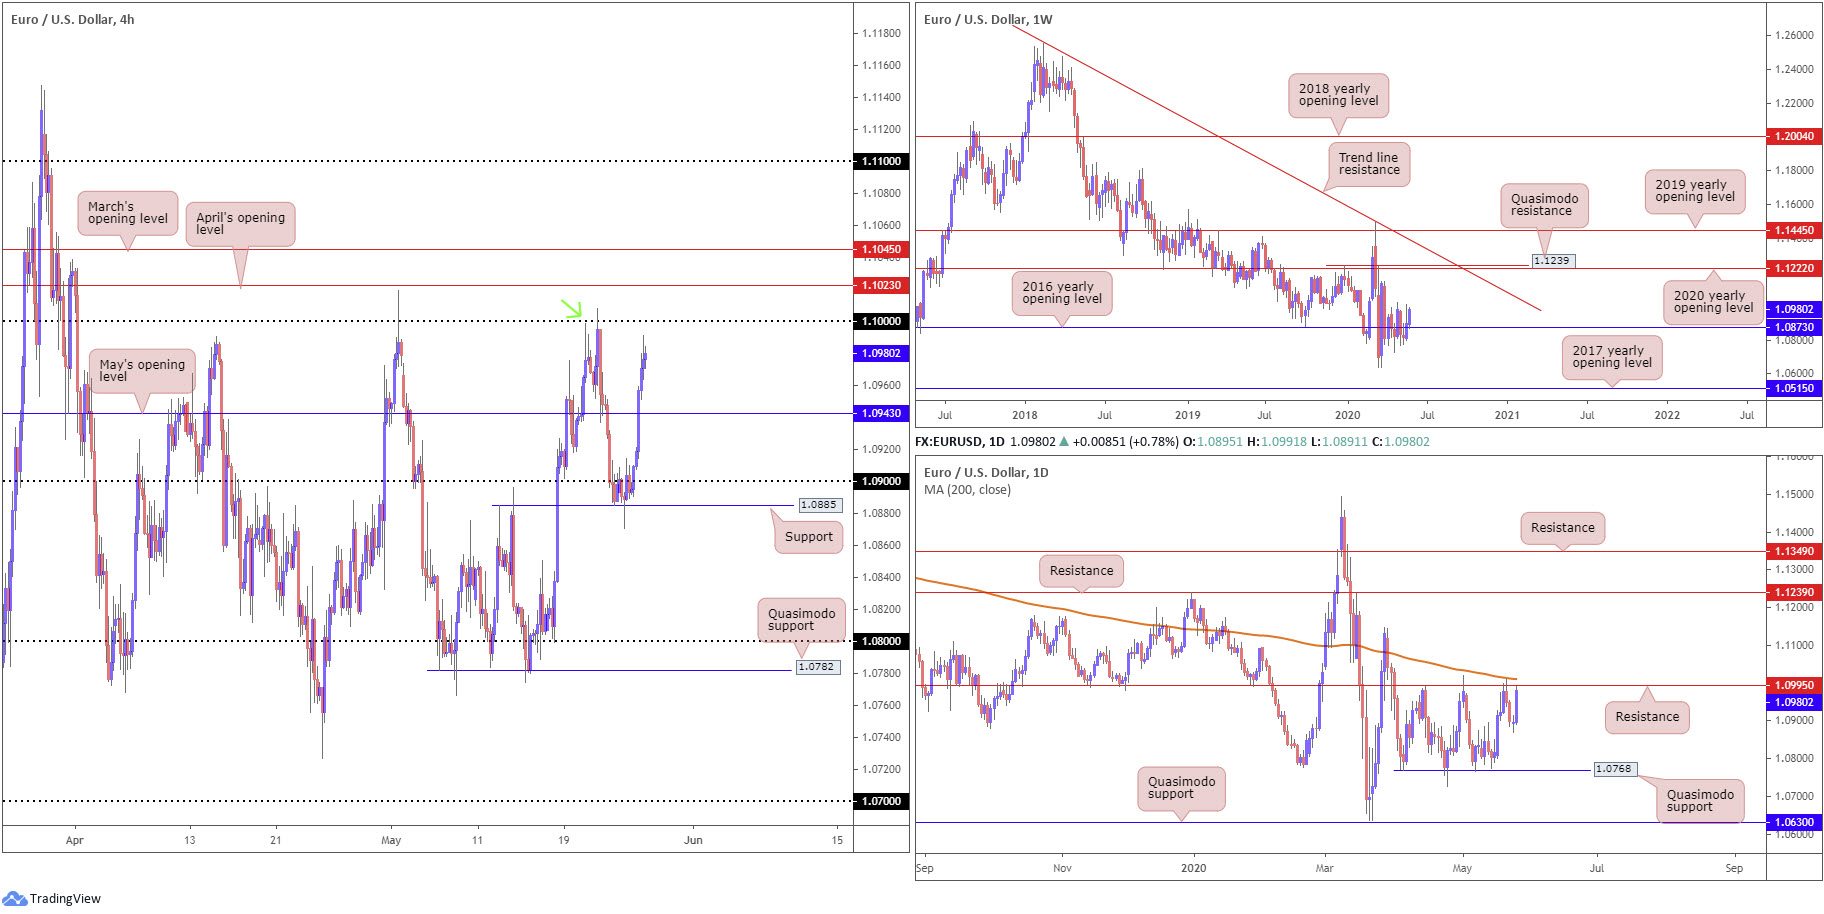The image size is (1824, 914).
Task: Select the 2020 yearly opening level callout
Action: (x=1713, y=302)
